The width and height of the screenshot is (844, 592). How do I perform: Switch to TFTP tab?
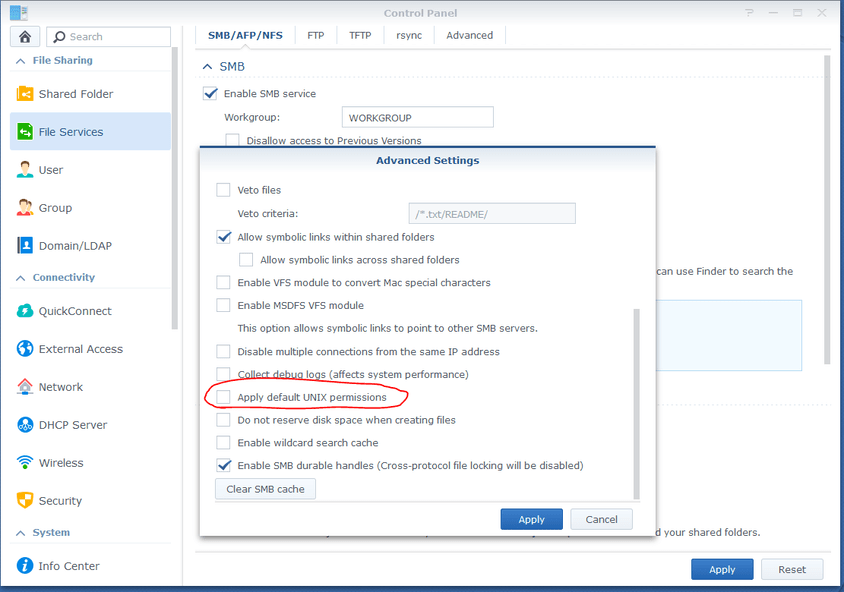(360, 36)
